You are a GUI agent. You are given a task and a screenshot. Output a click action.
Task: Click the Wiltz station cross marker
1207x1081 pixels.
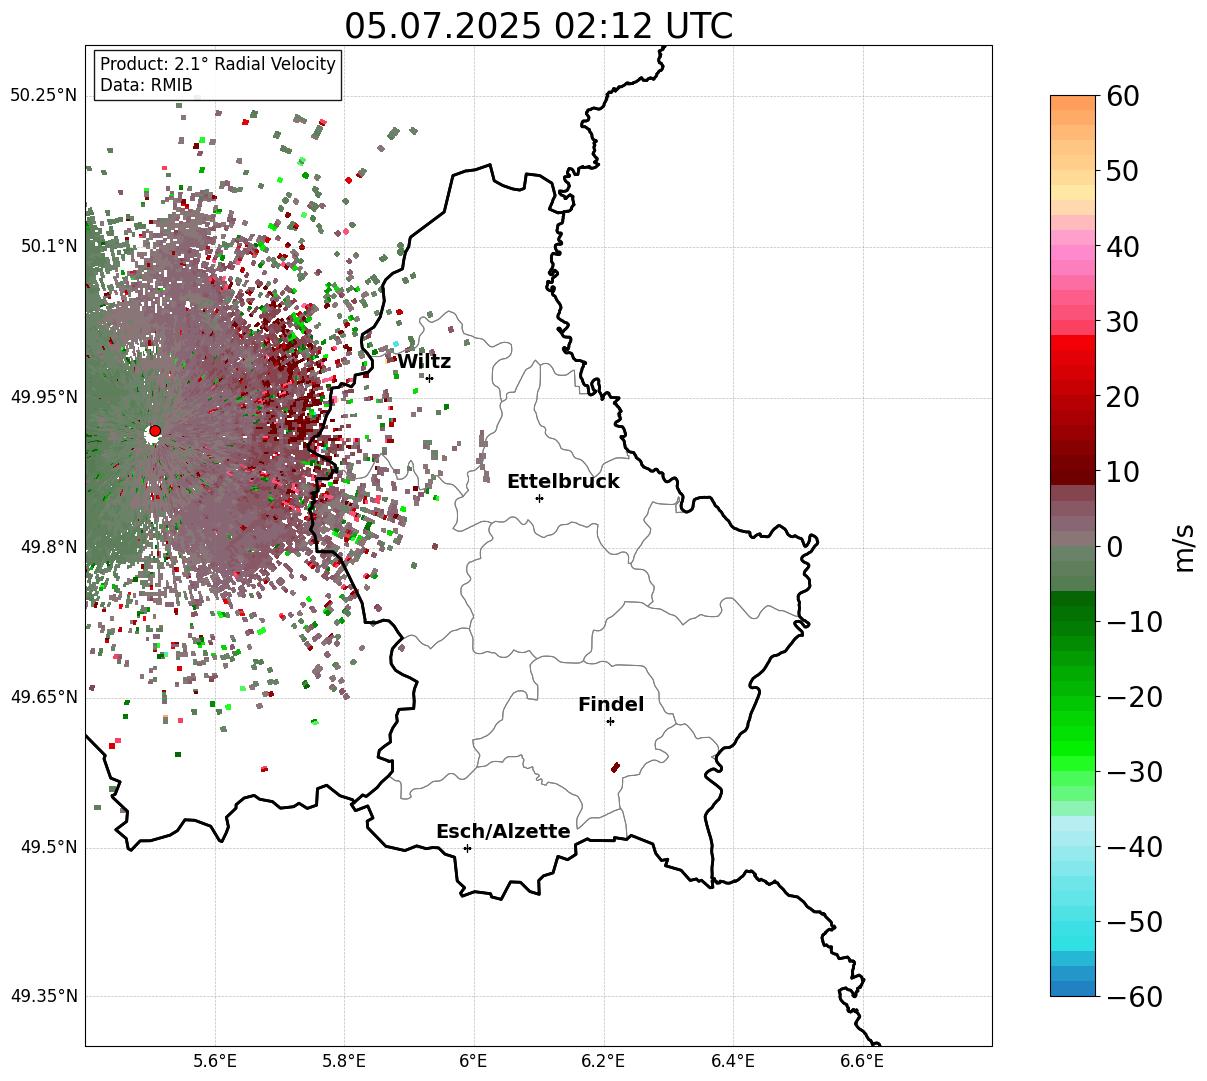point(430,378)
